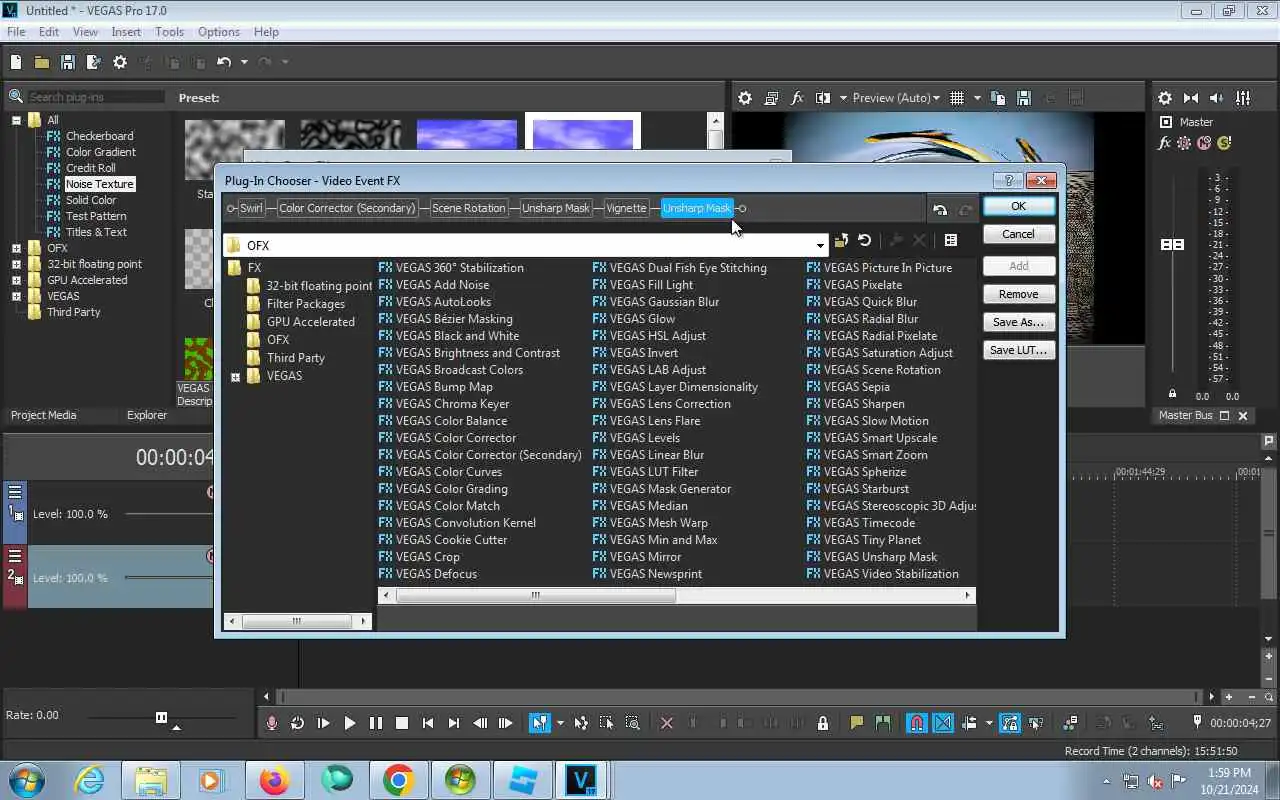Change the plug-in list Views icon
Image resolution: width=1280 pixels, height=800 pixels.
point(951,241)
